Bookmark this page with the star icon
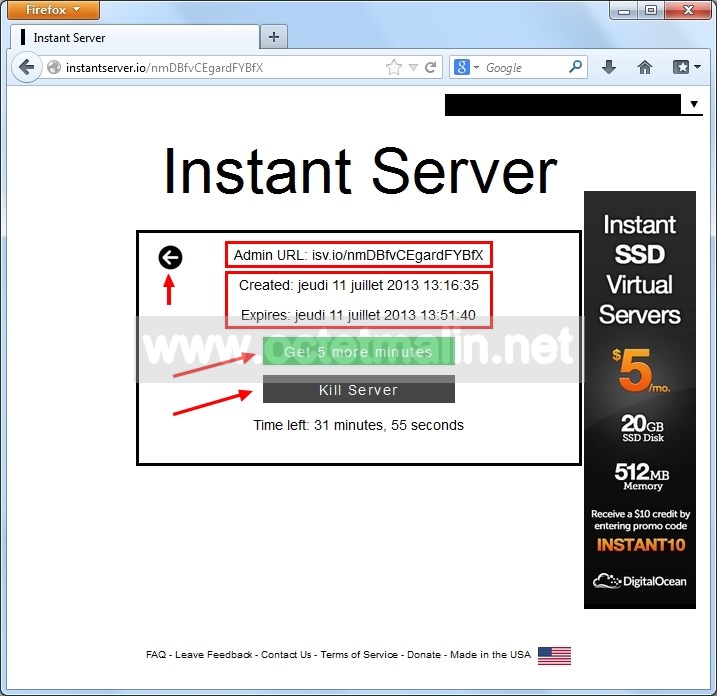The width and height of the screenshot is (717, 696). [394, 68]
